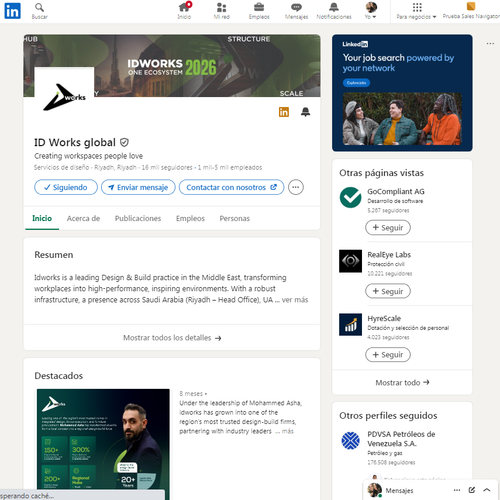This screenshot has height=500, width=500.
Task: Open RealEye Labs page link
Action: (x=389, y=255)
